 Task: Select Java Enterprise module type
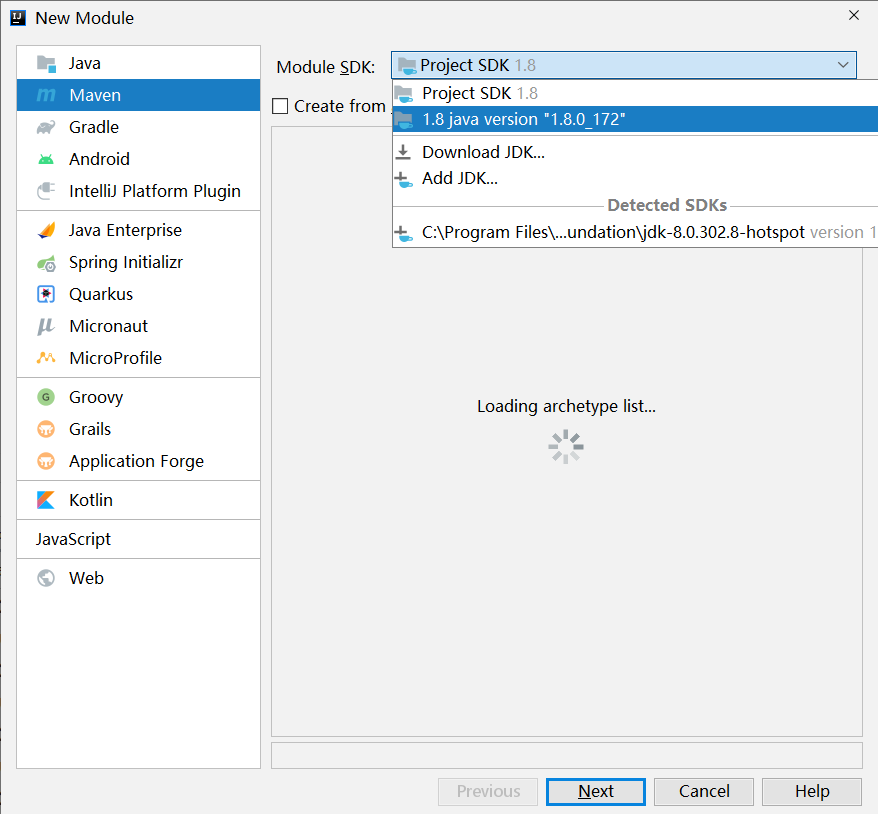tap(138, 230)
